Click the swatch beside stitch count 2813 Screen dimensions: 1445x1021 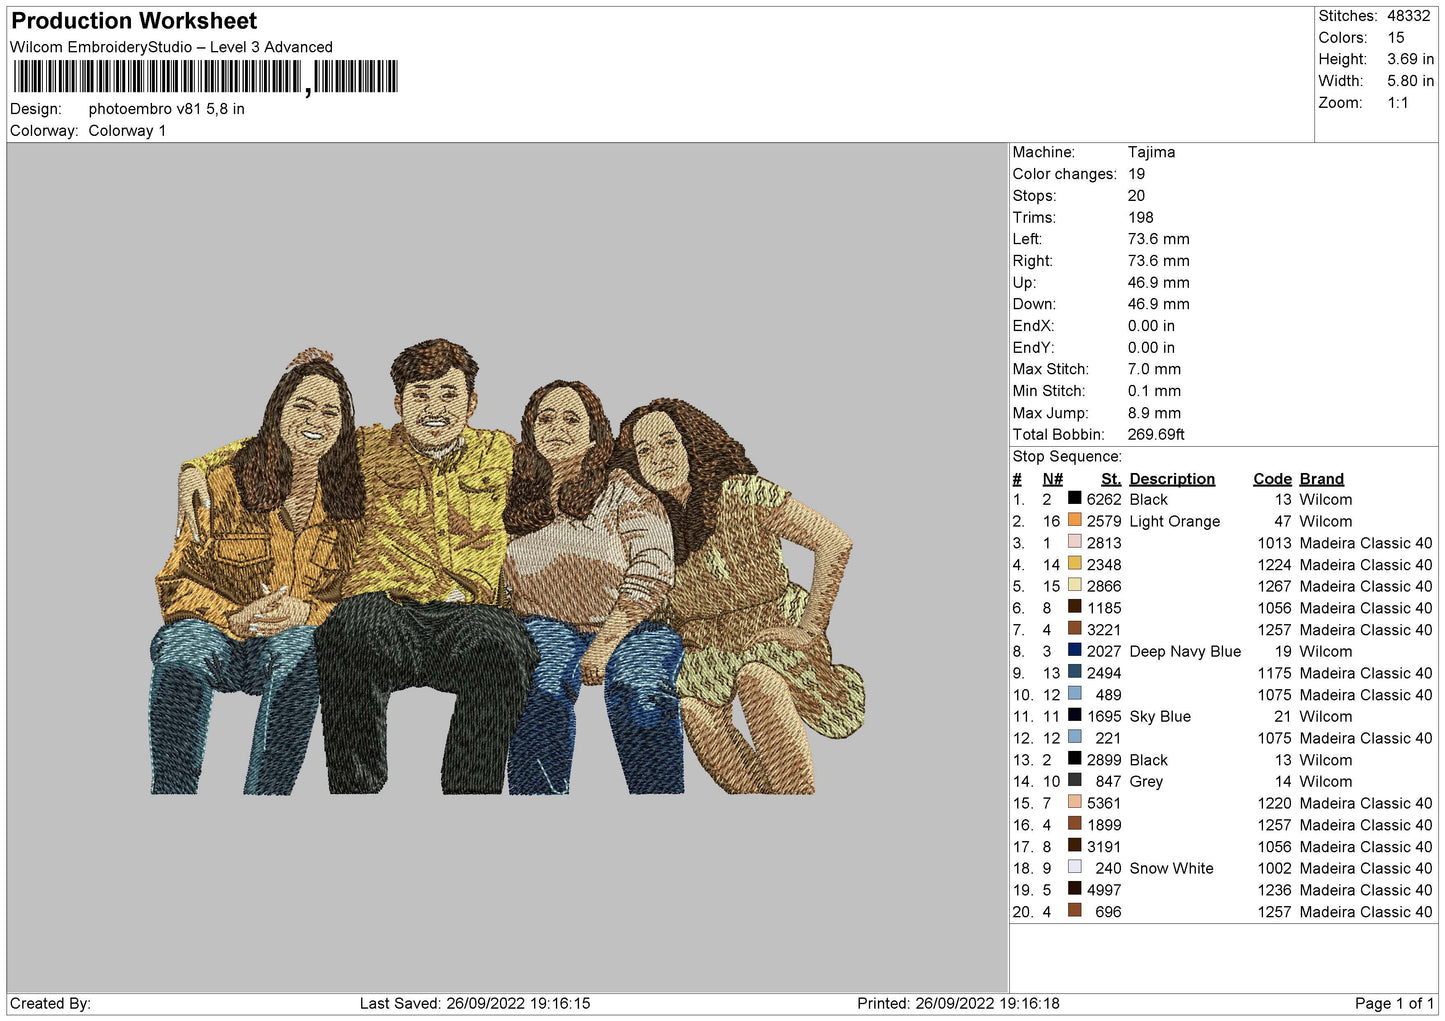click(1074, 543)
